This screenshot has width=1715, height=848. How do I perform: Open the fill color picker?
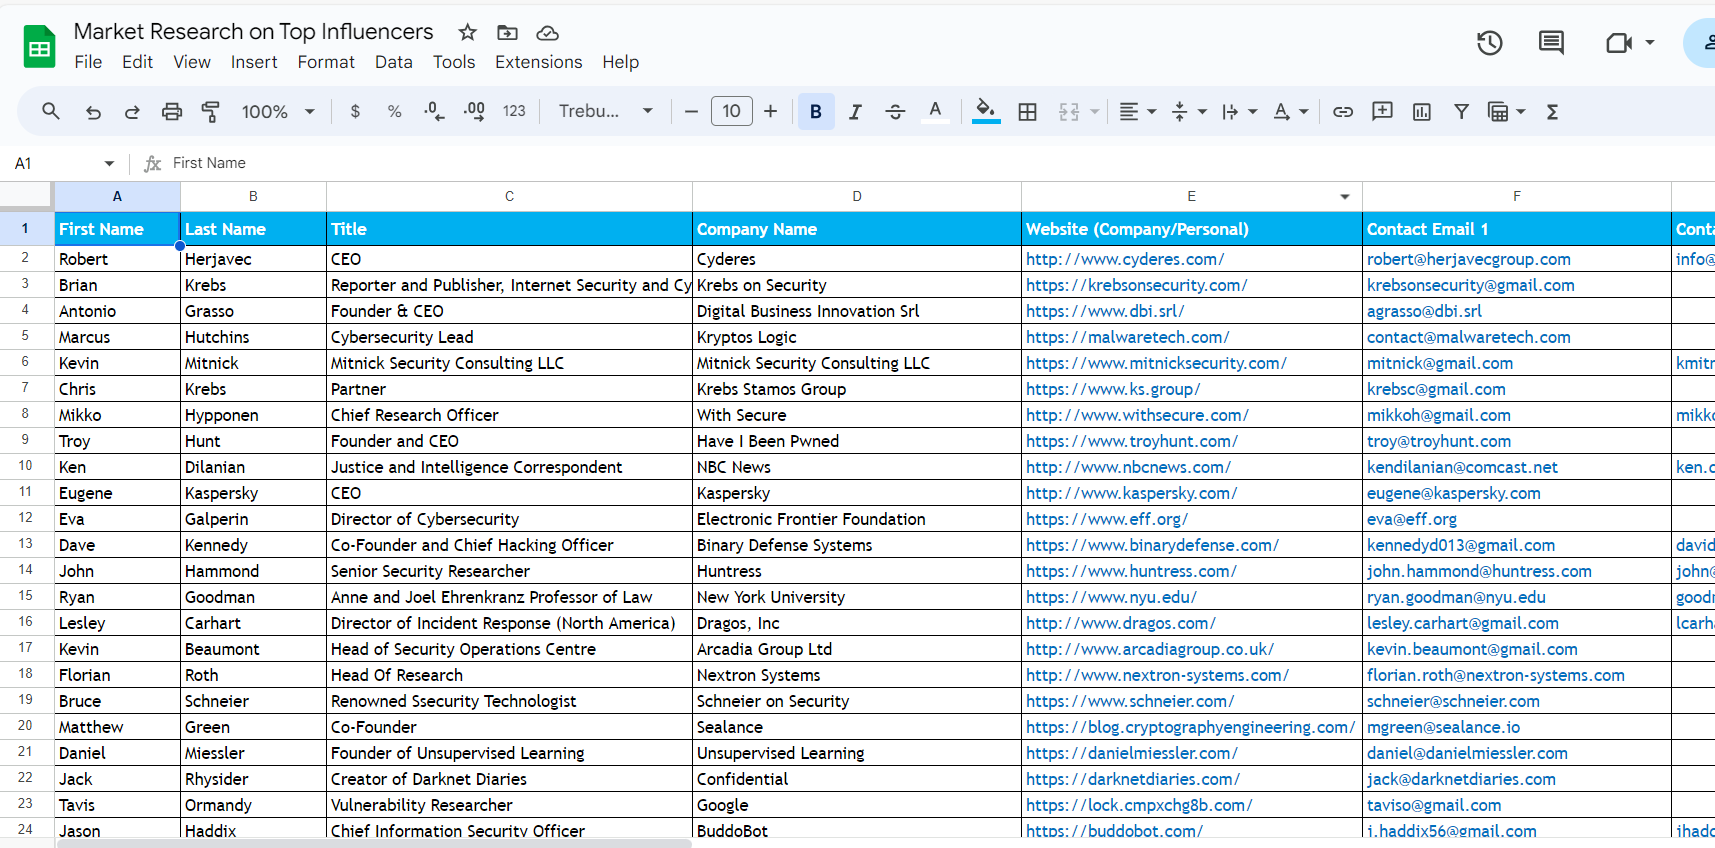tap(986, 112)
